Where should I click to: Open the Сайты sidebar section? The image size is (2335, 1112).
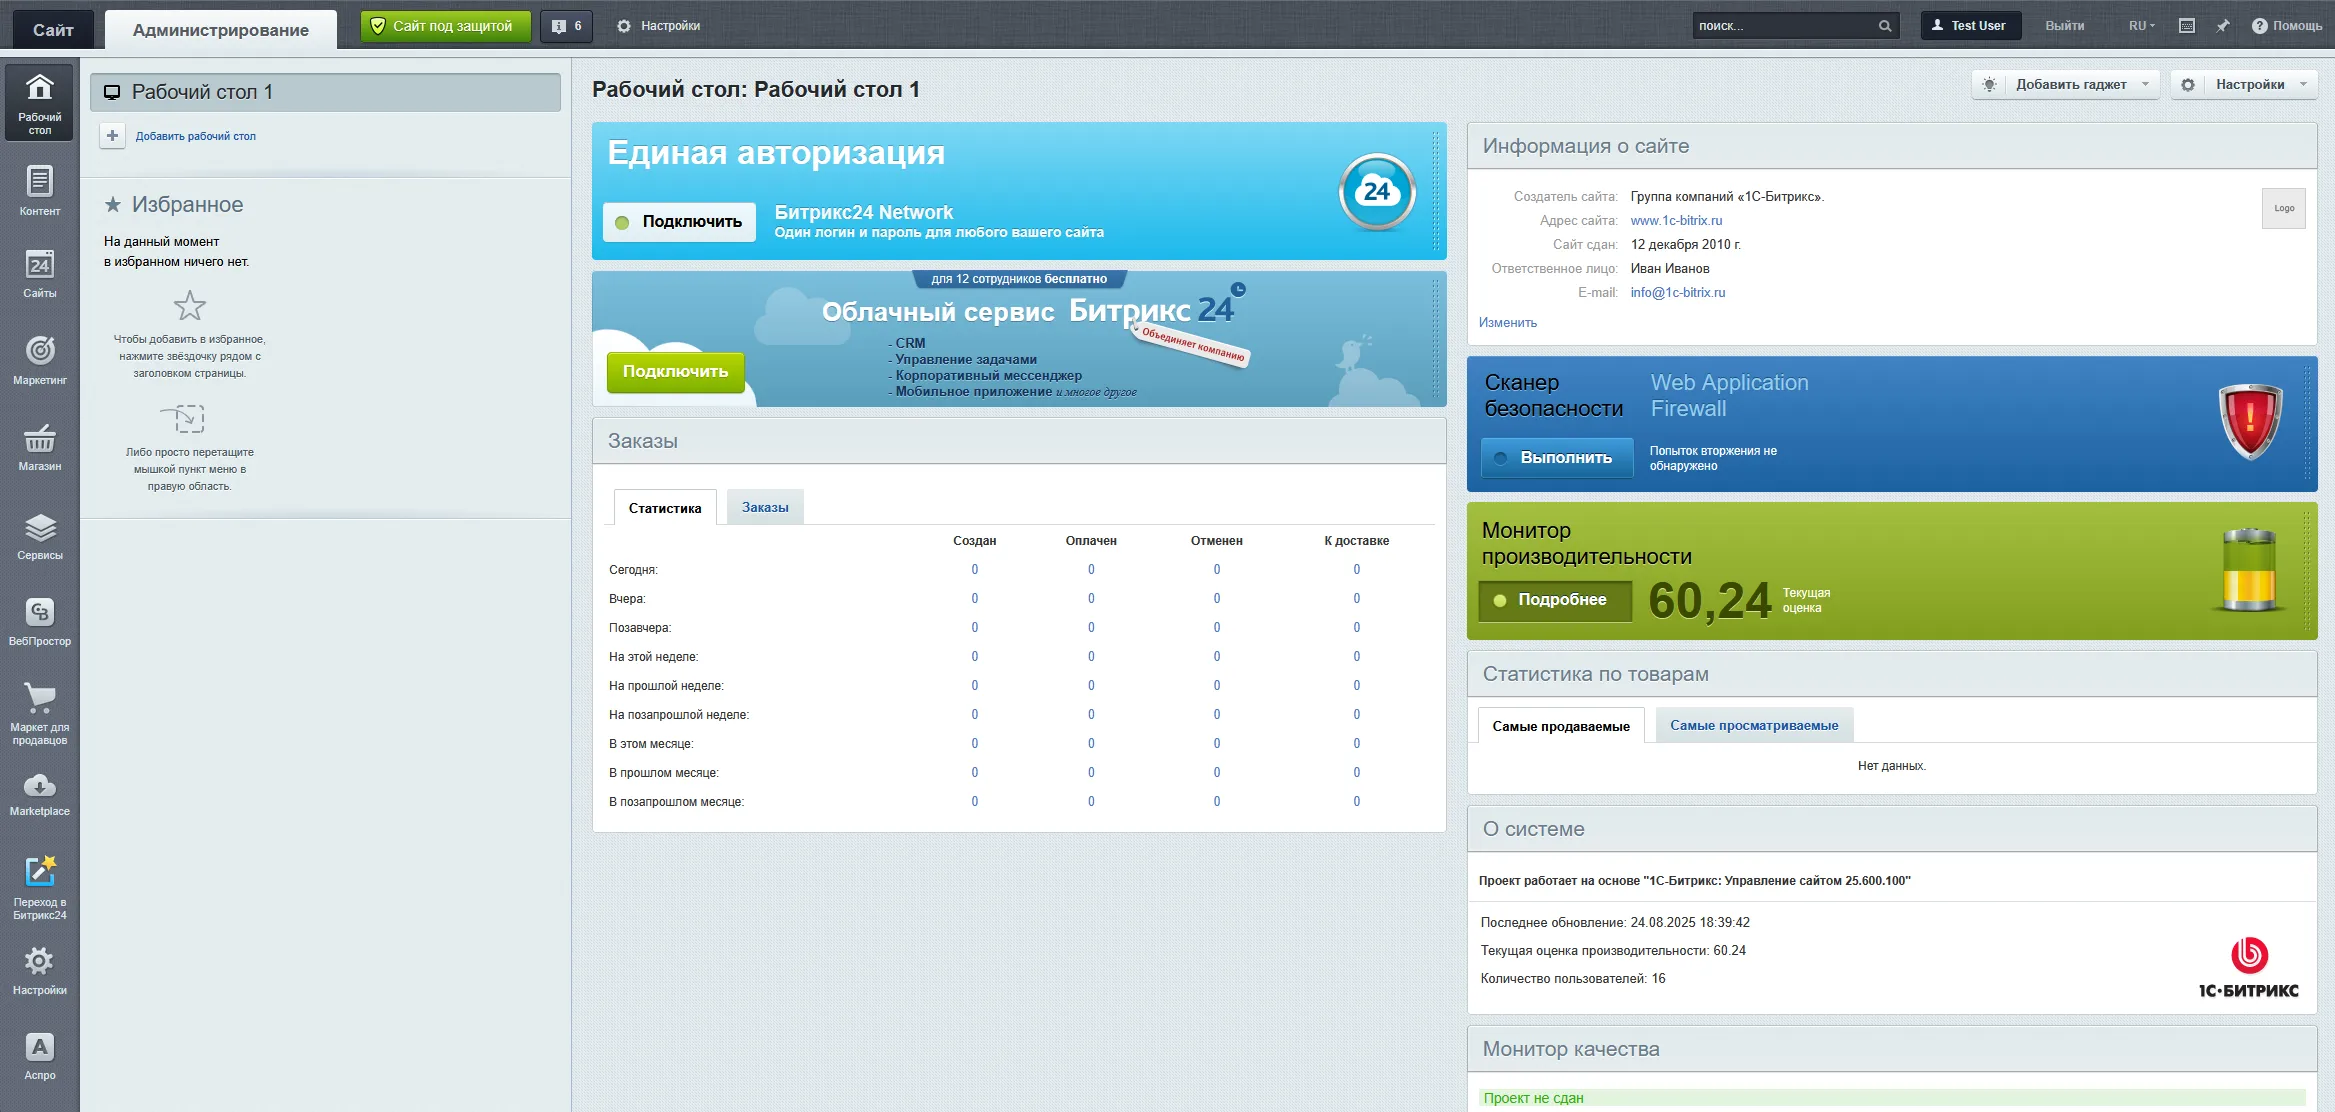point(39,273)
